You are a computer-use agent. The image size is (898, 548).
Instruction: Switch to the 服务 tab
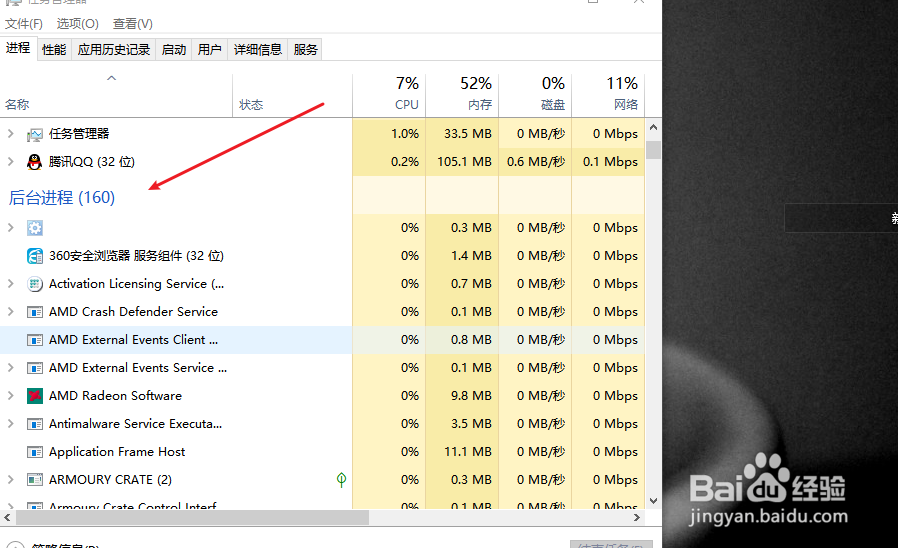tap(305, 50)
